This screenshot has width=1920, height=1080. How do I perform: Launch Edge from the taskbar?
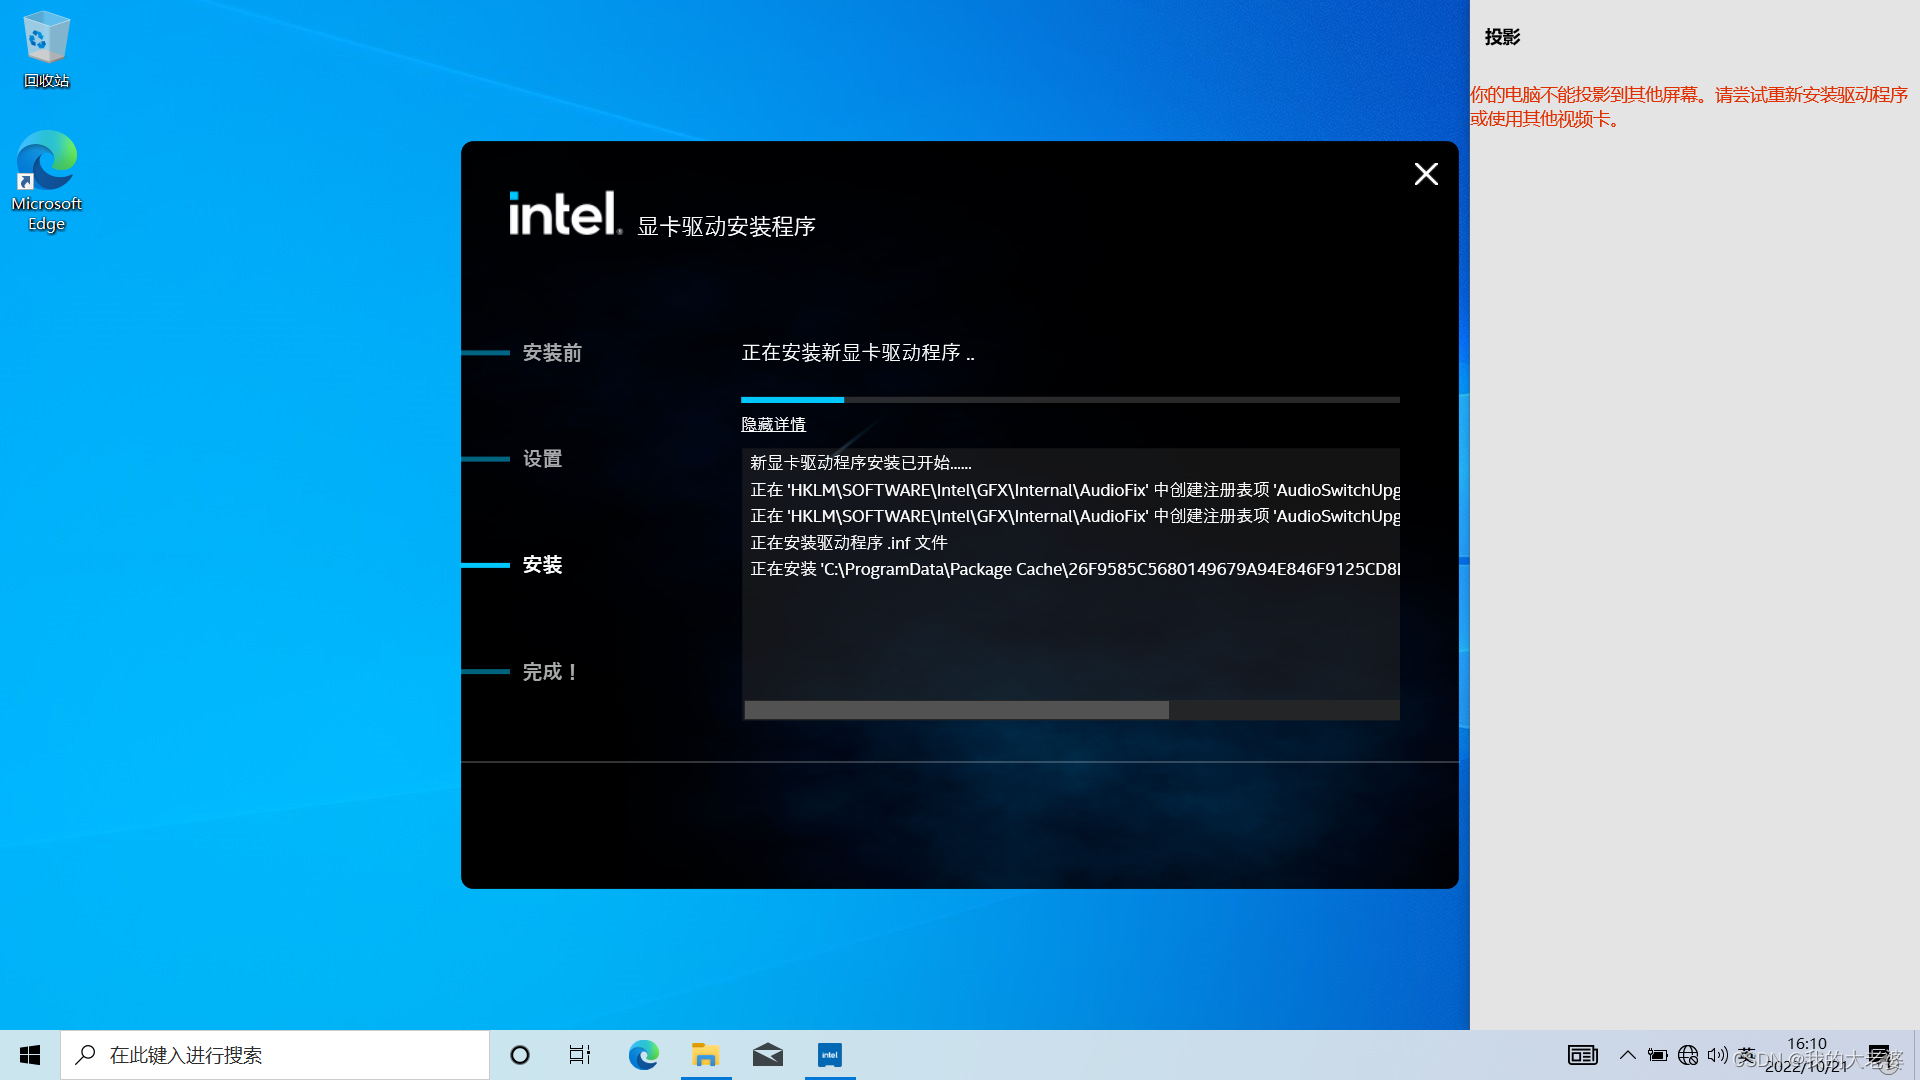(643, 1055)
